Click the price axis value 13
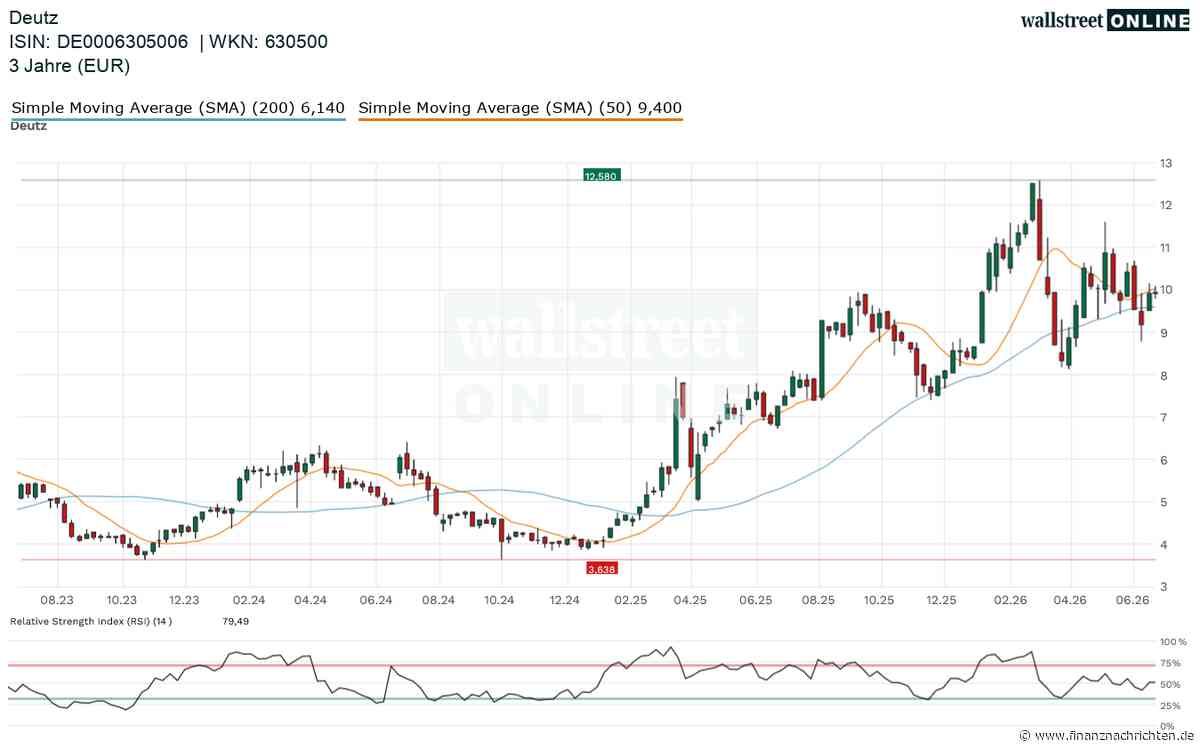 (1166, 163)
